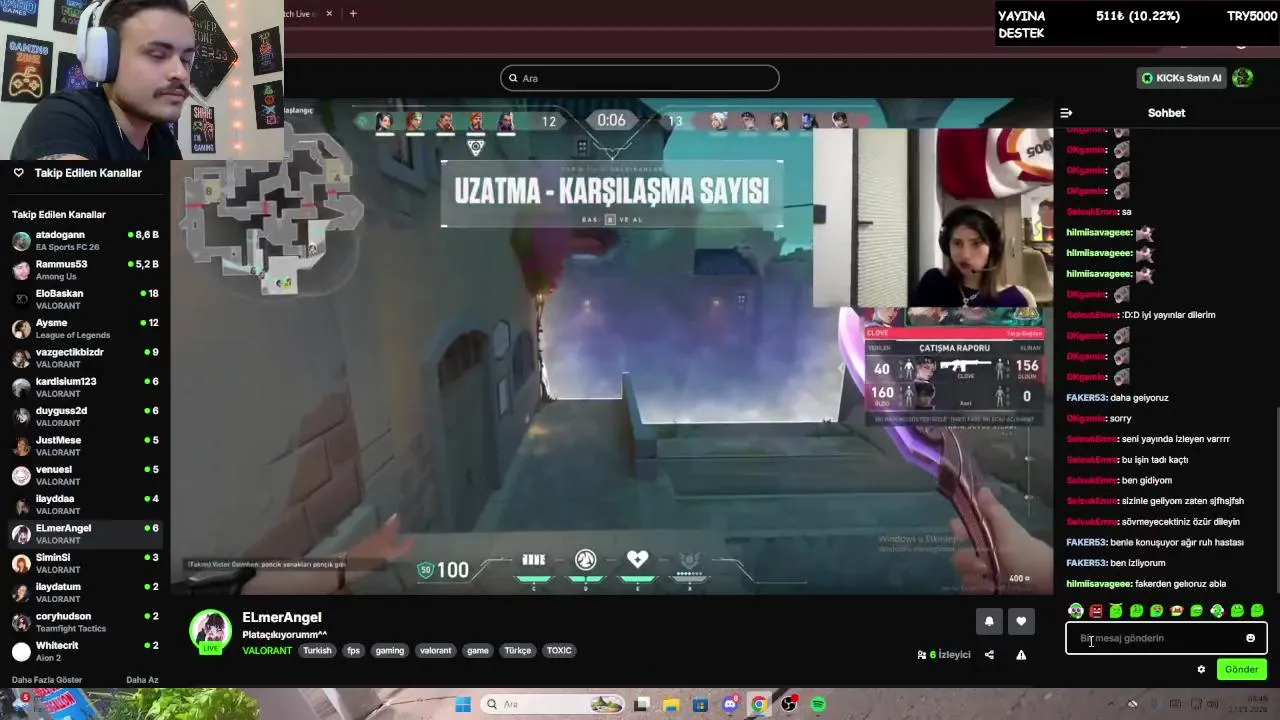Screen dimensions: 1280x720
Task: Open Aysme channel in sidebar
Action: (85, 328)
